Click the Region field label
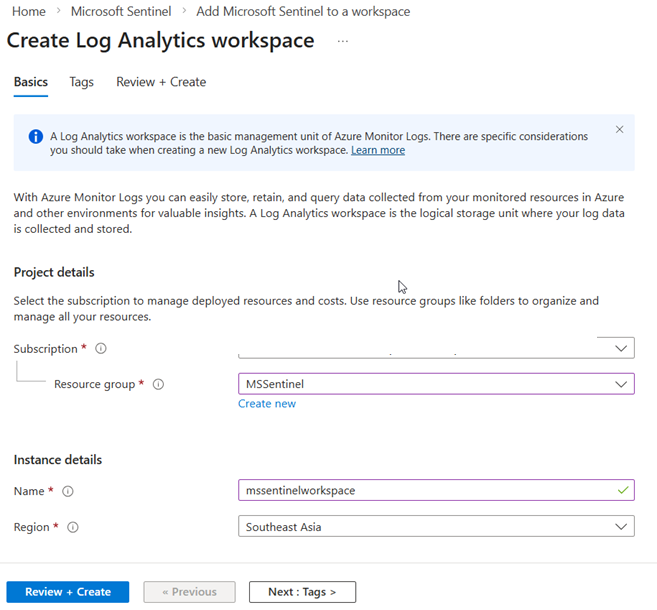657x610 pixels. click(31, 527)
